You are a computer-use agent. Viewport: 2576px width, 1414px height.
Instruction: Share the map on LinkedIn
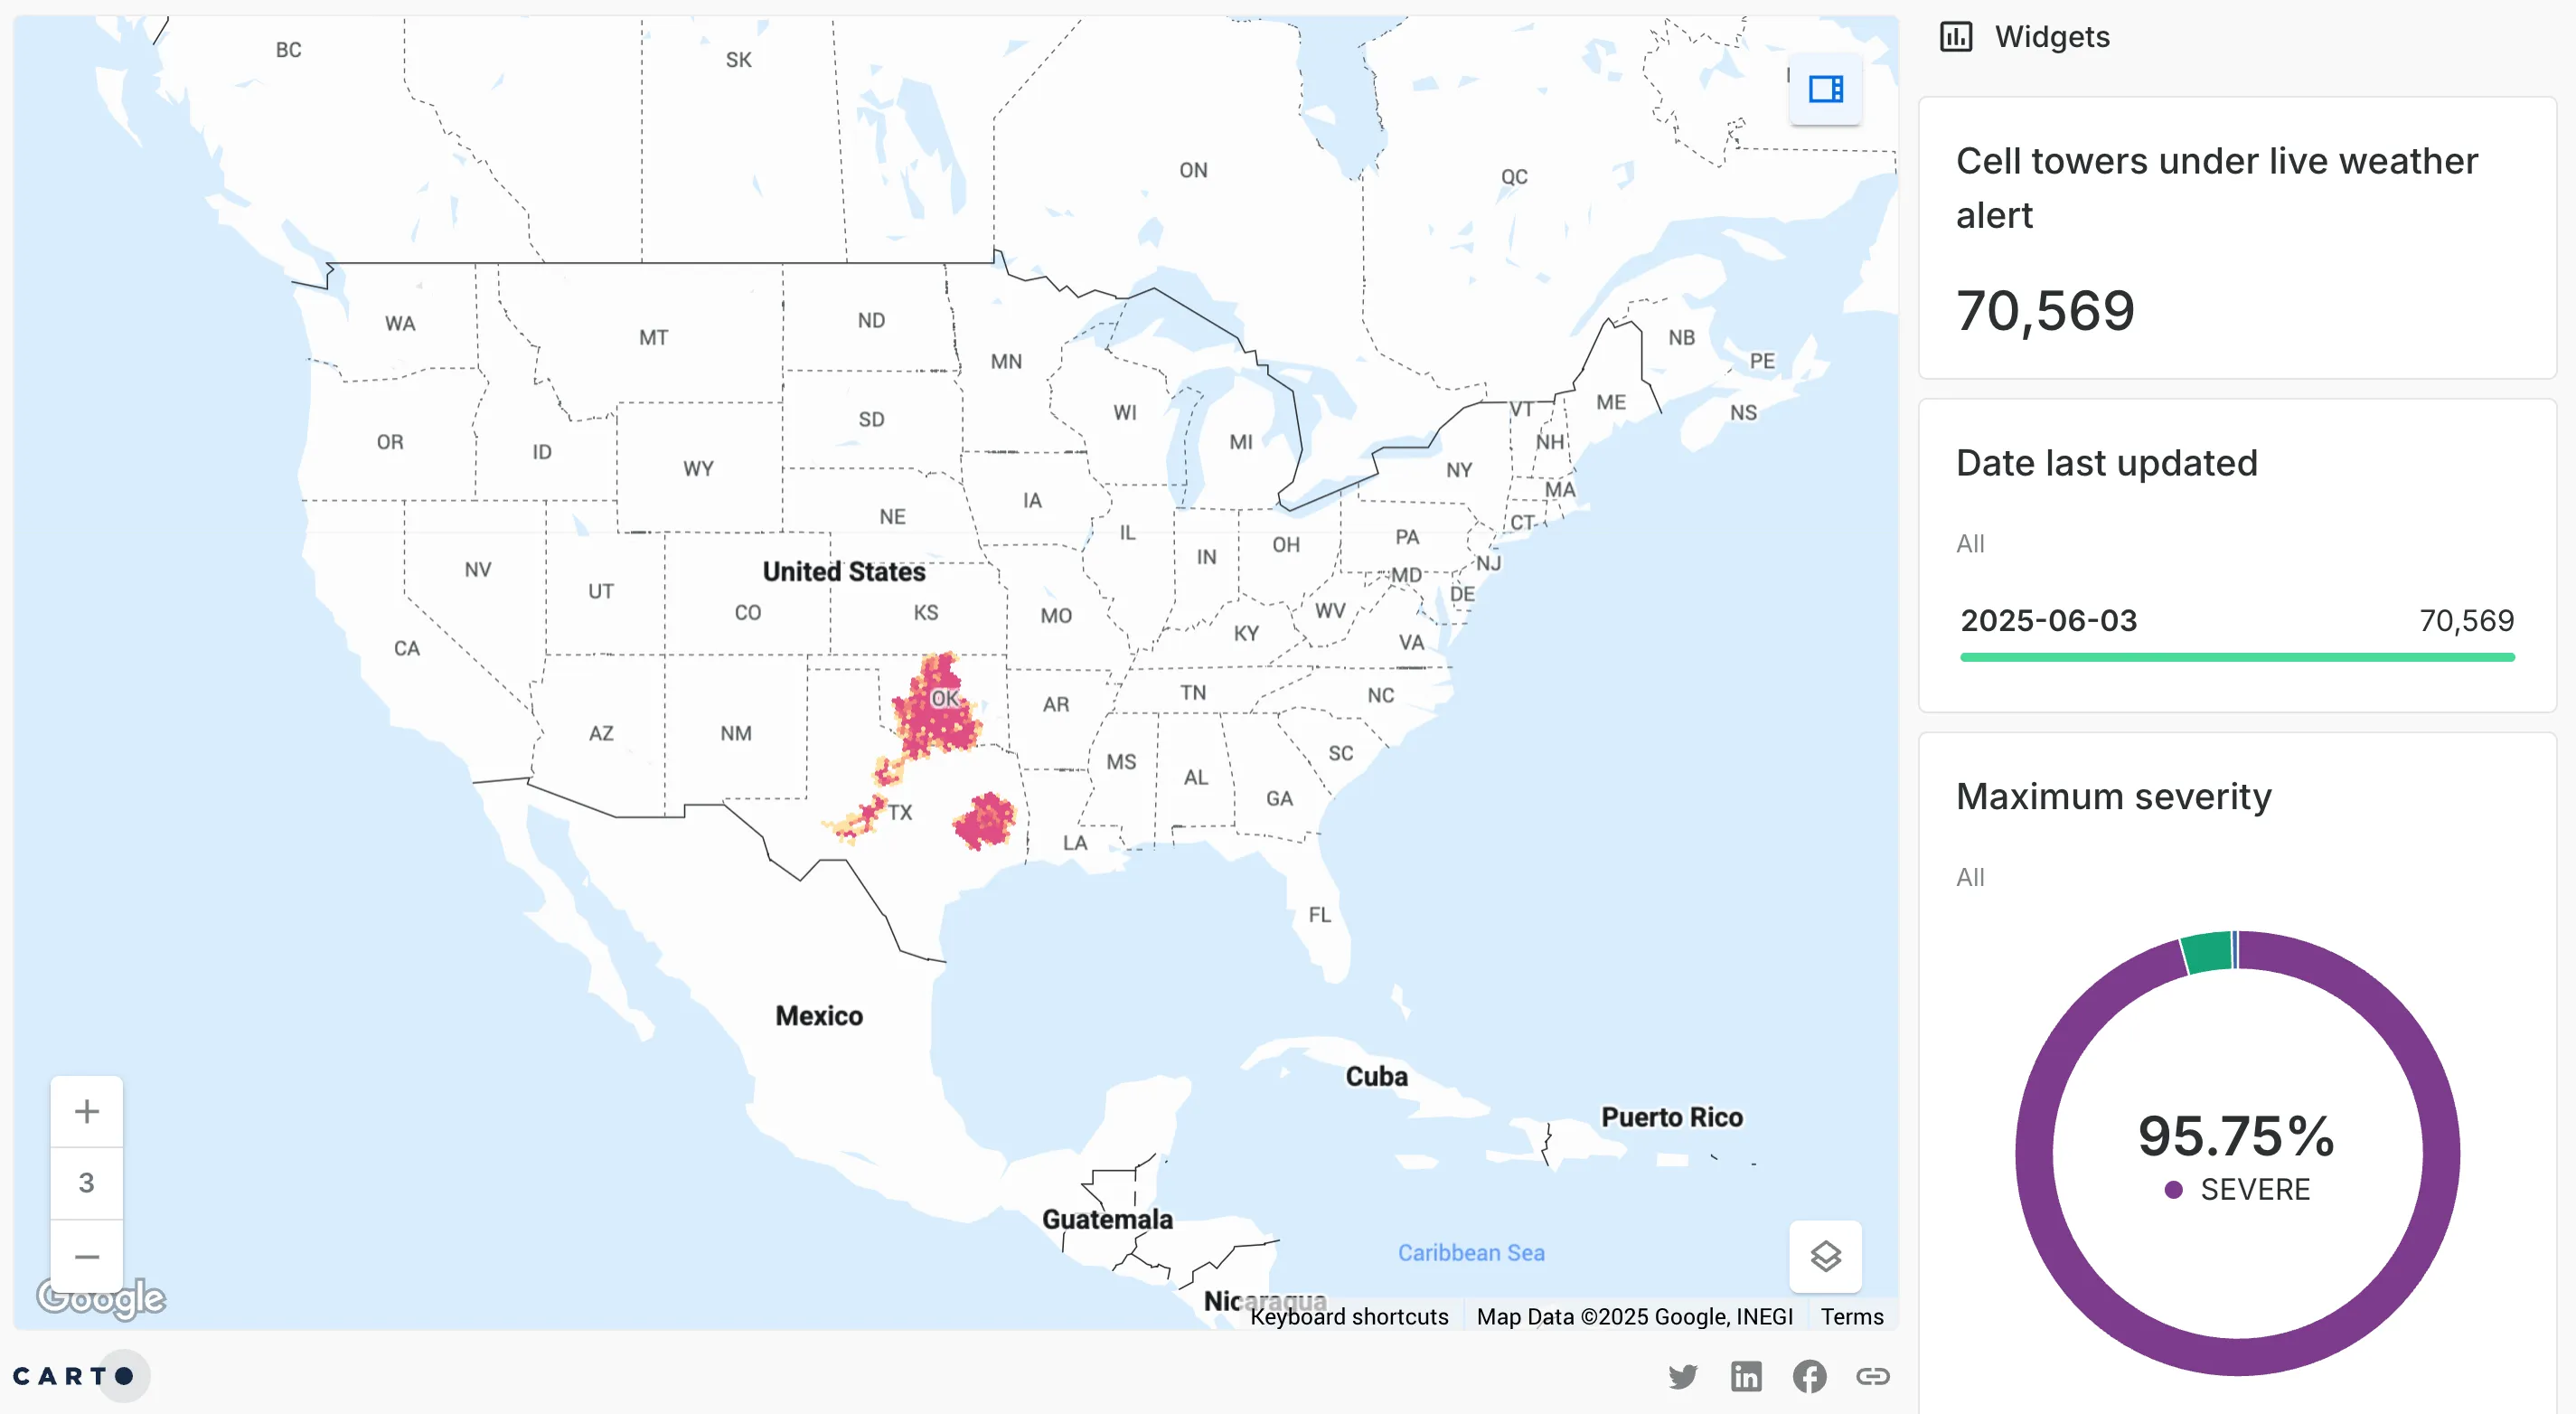click(x=1746, y=1376)
